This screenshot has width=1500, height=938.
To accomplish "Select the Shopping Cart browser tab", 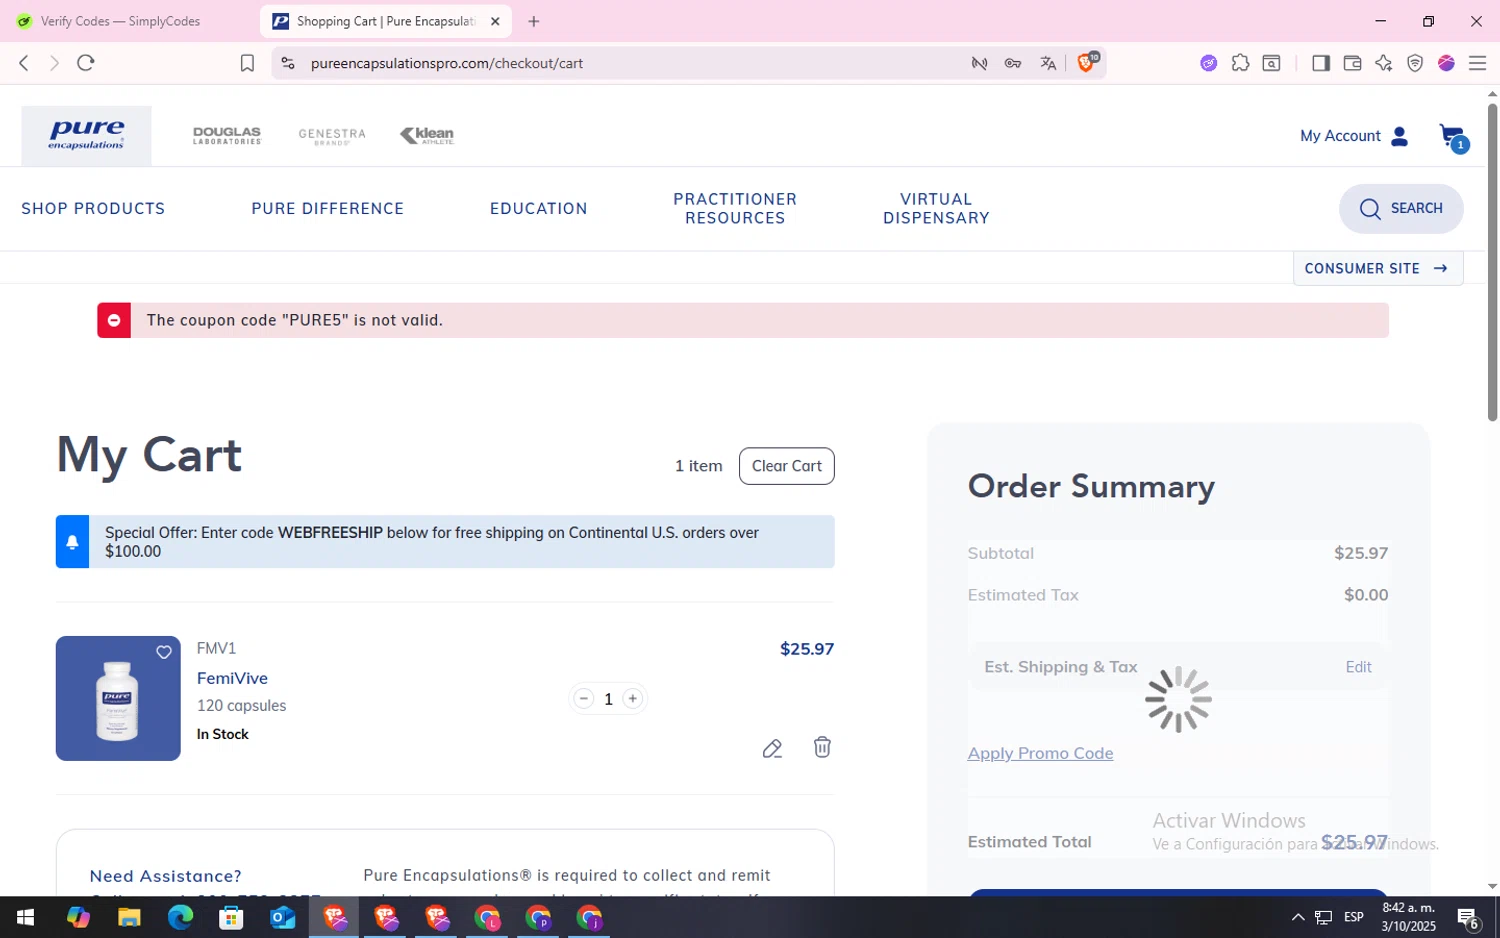I will 385,21.
